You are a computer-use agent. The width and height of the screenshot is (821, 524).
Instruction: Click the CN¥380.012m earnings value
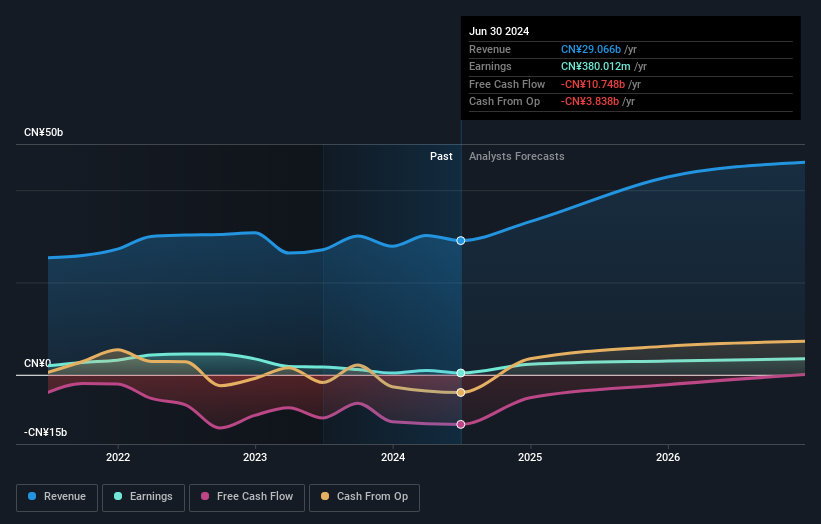pos(595,66)
